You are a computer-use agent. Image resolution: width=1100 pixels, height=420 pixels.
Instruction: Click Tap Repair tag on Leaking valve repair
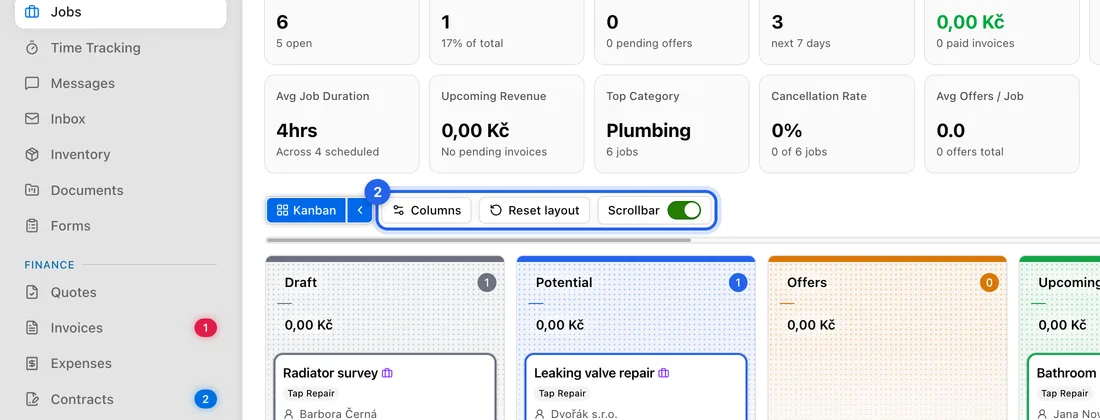pyautogui.click(x=562, y=393)
